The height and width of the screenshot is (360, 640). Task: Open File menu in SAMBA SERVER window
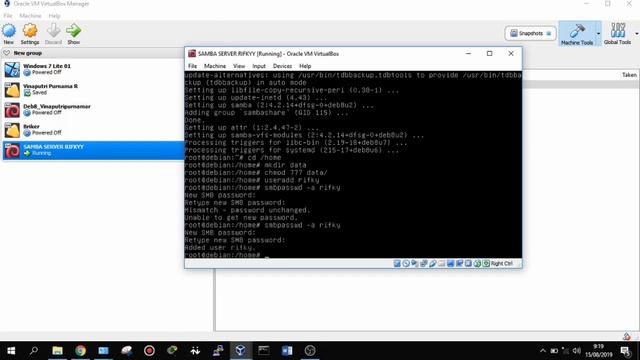[192, 66]
